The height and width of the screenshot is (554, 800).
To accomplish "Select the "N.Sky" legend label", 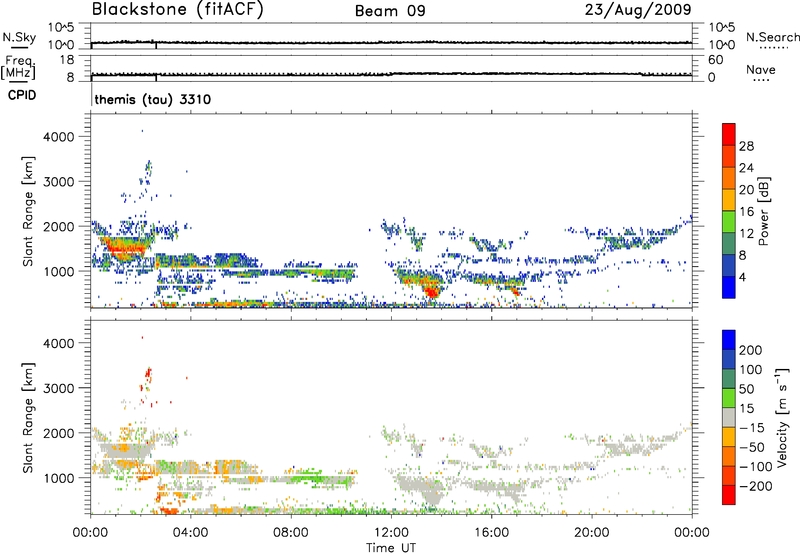I will tap(19, 37).
